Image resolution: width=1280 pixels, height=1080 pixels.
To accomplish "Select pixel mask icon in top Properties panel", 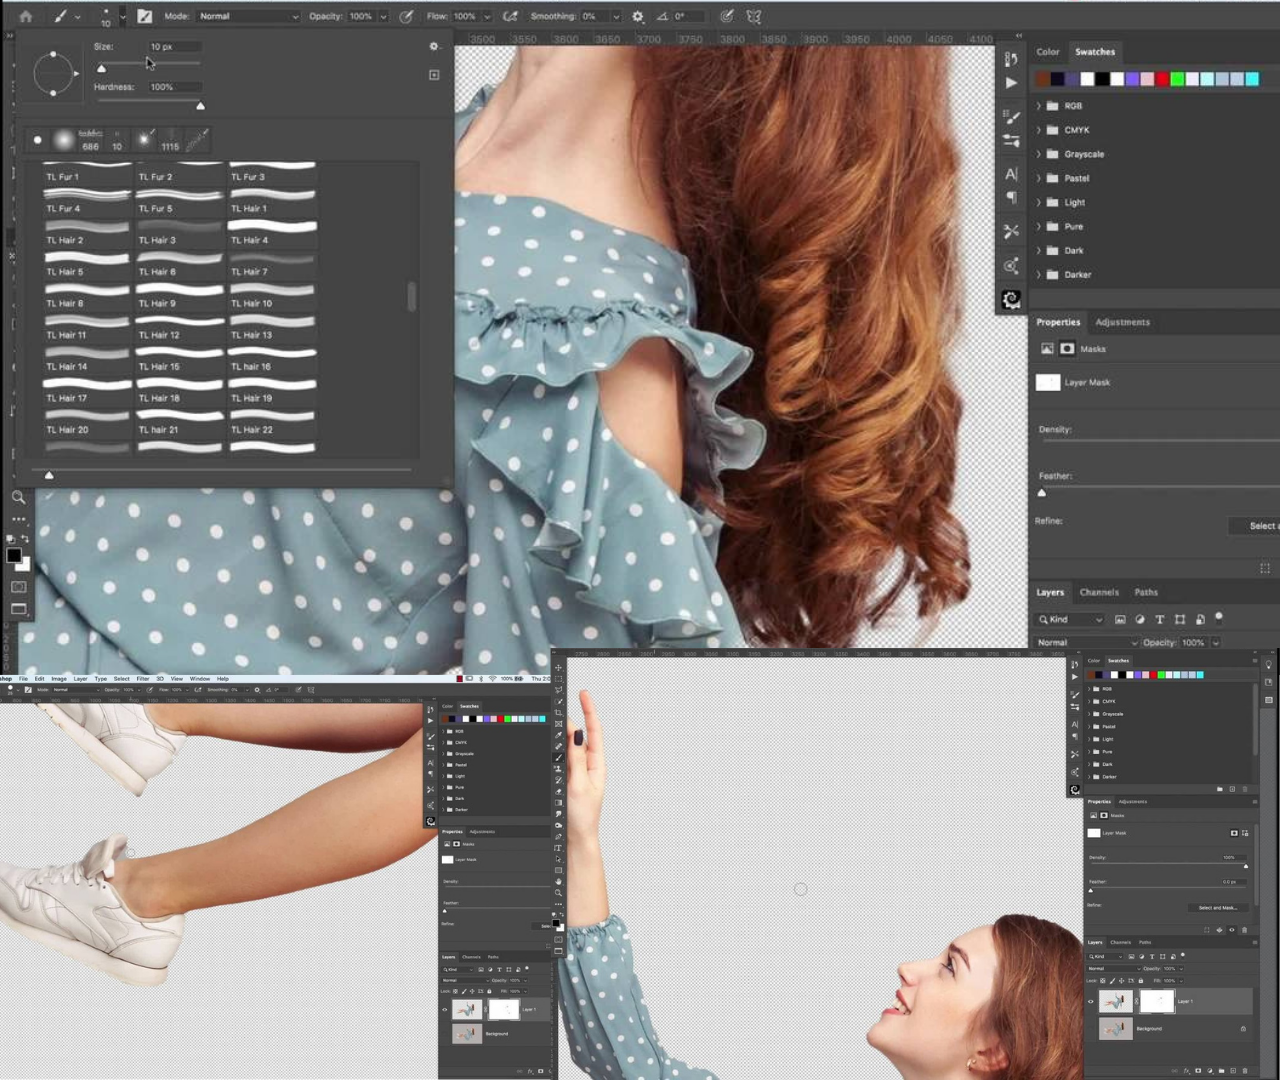I will pos(1047,349).
